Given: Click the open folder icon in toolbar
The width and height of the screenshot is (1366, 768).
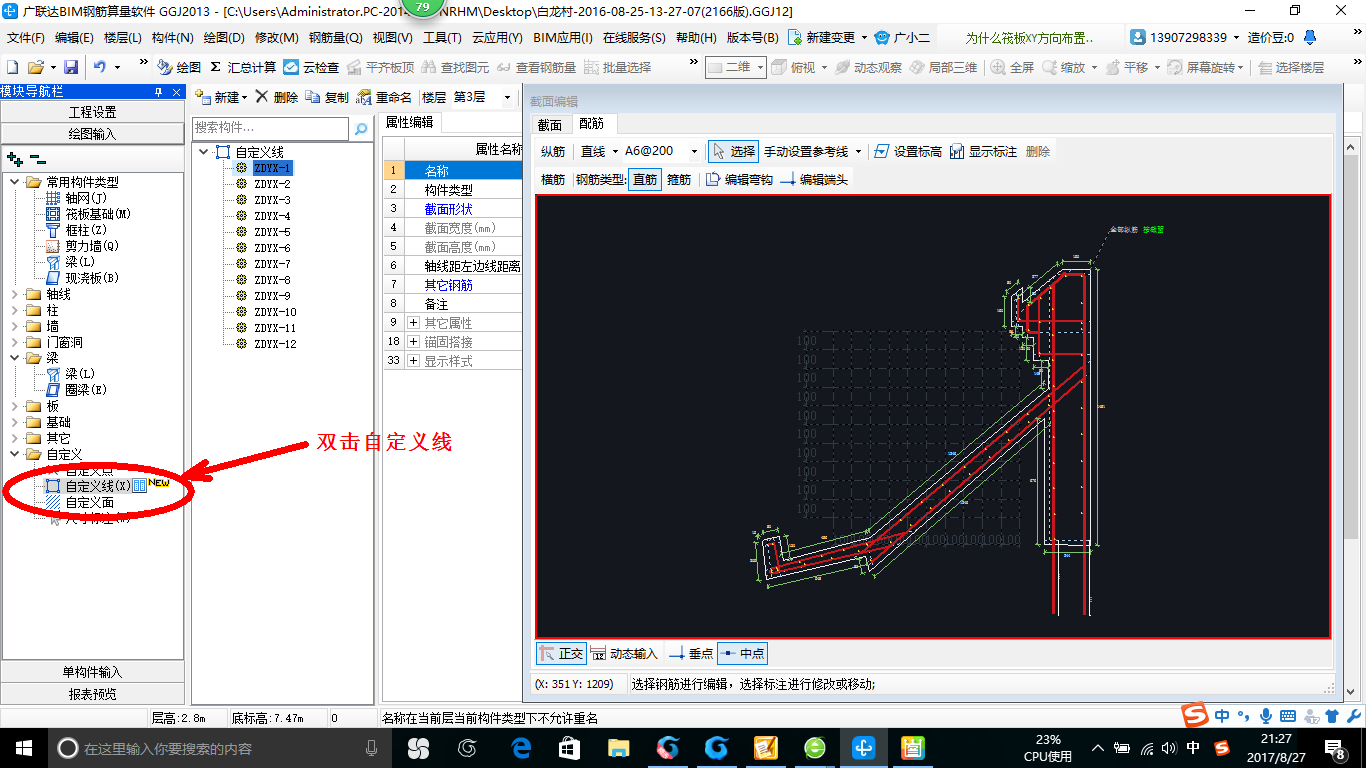Looking at the screenshot, I should tap(35, 67).
